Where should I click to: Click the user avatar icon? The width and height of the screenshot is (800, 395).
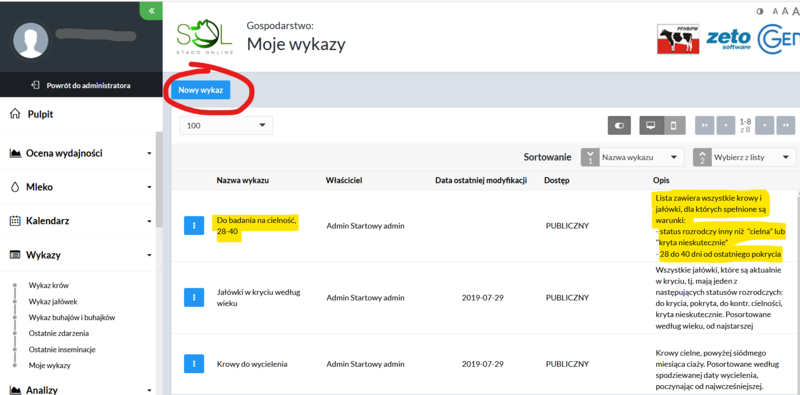31,41
